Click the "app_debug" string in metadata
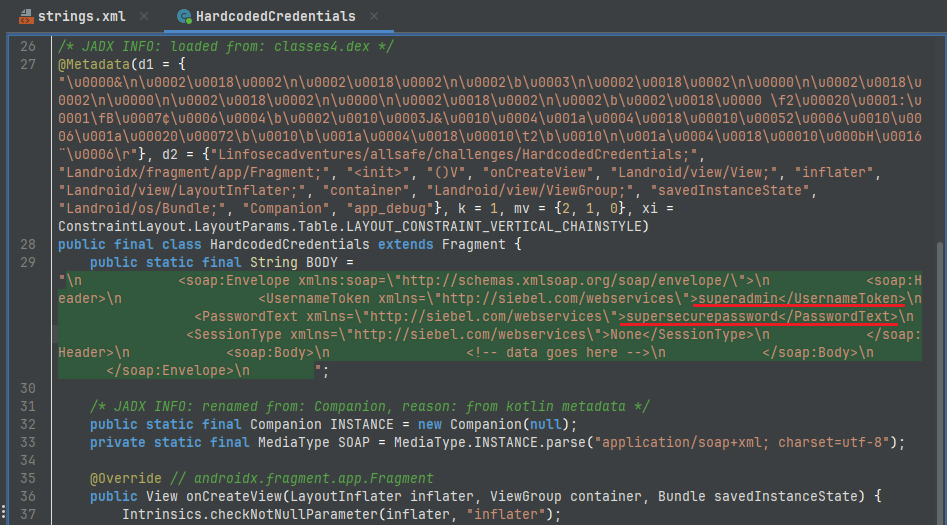 pyautogui.click(x=390, y=208)
